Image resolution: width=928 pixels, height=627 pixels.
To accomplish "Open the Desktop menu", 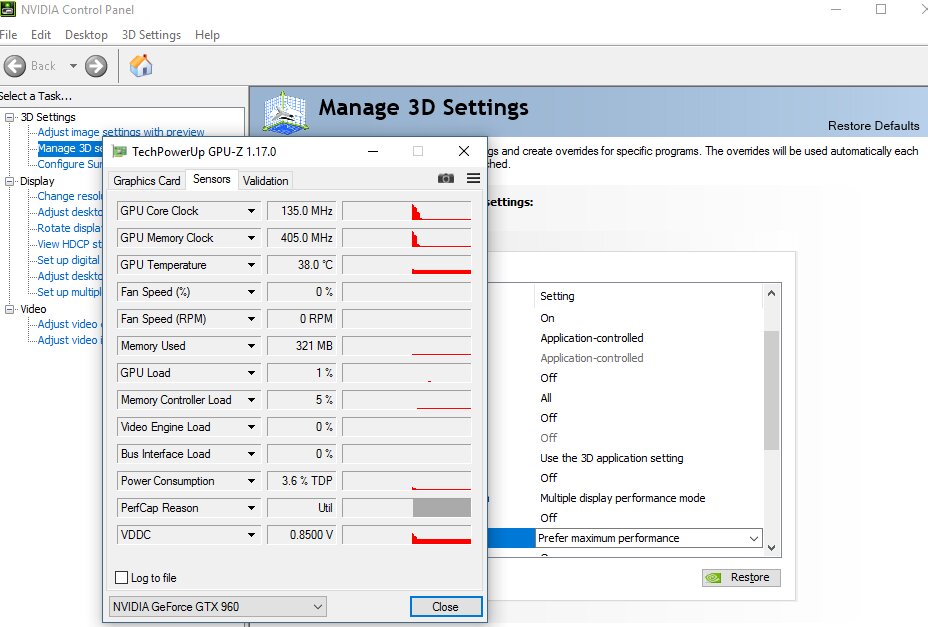I will click(86, 35).
